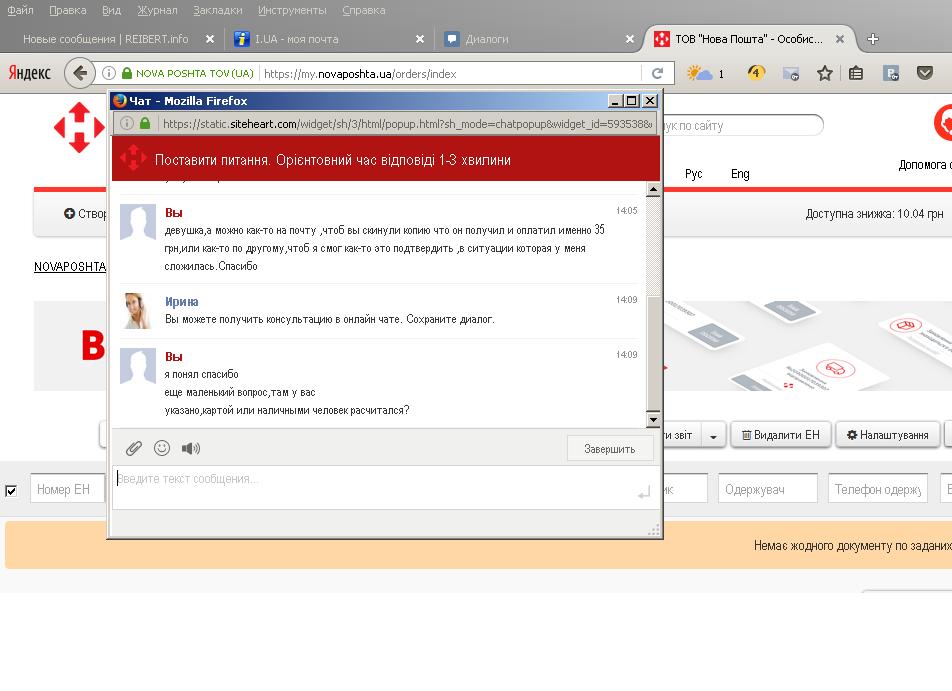Open a new browser tab
The height and width of the screenshot is (691, 952).
[x=873, y=39]
